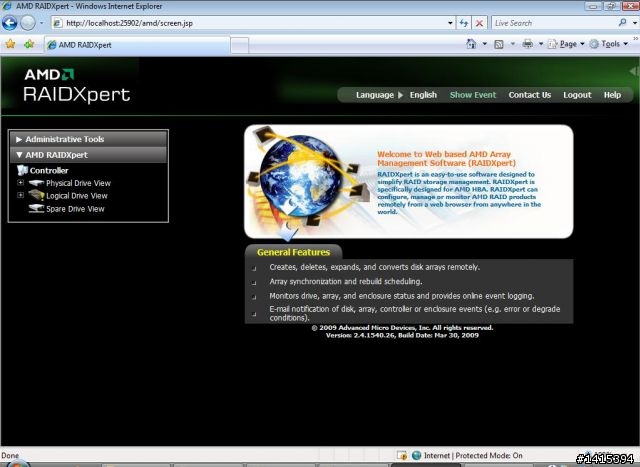Open the recent pages dropdown arrow
Screen dimensions: 640x467
click(x=41, y=23)
